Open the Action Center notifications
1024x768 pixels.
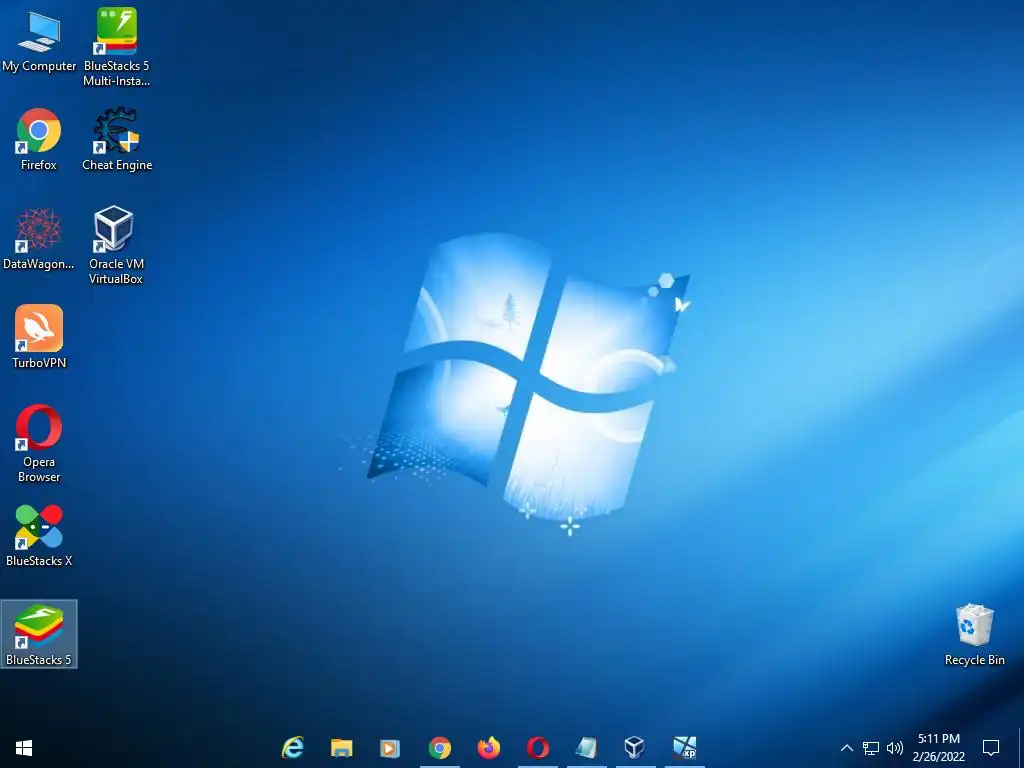[991, 748]
